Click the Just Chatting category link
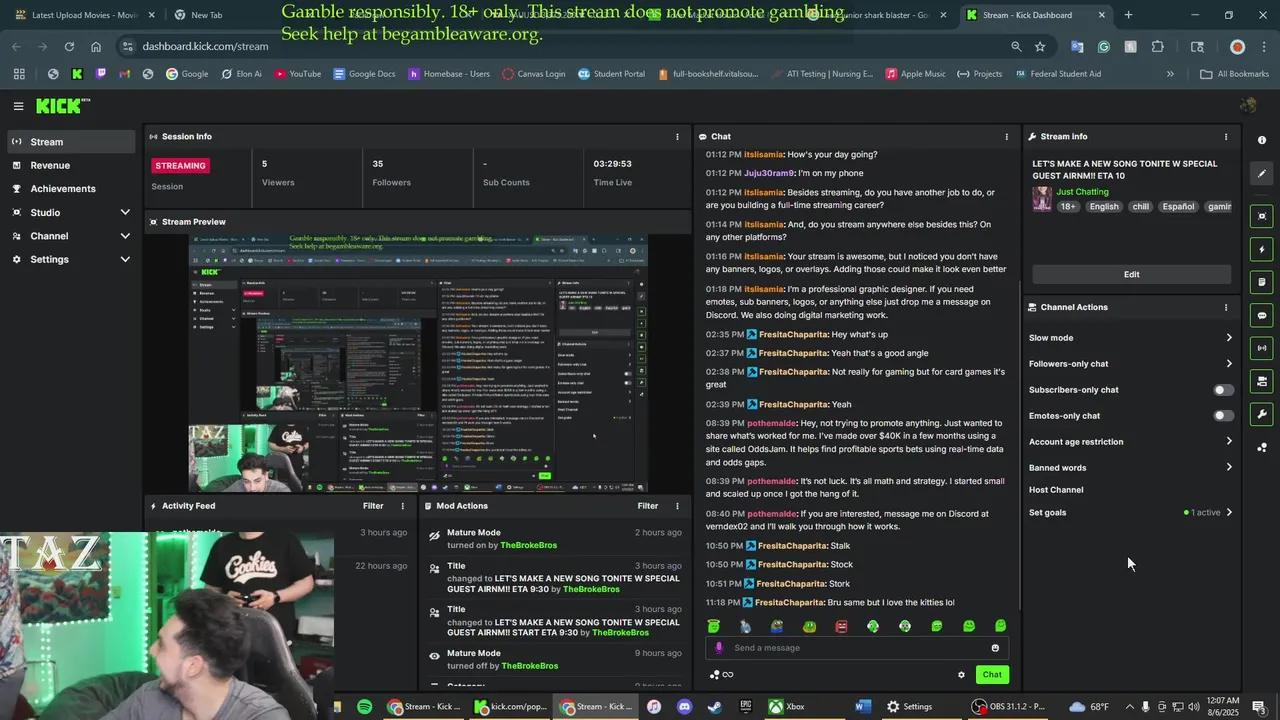The height and width of the screenshot is (720, 1280). (1082, 192)
